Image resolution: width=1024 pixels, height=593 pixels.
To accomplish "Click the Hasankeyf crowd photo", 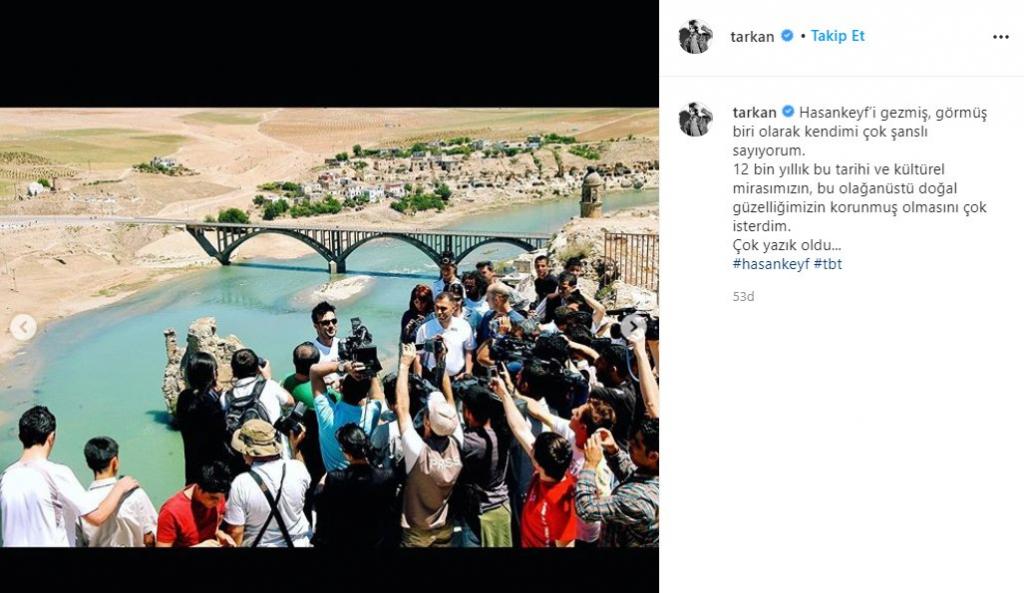I will pos(329,327).
